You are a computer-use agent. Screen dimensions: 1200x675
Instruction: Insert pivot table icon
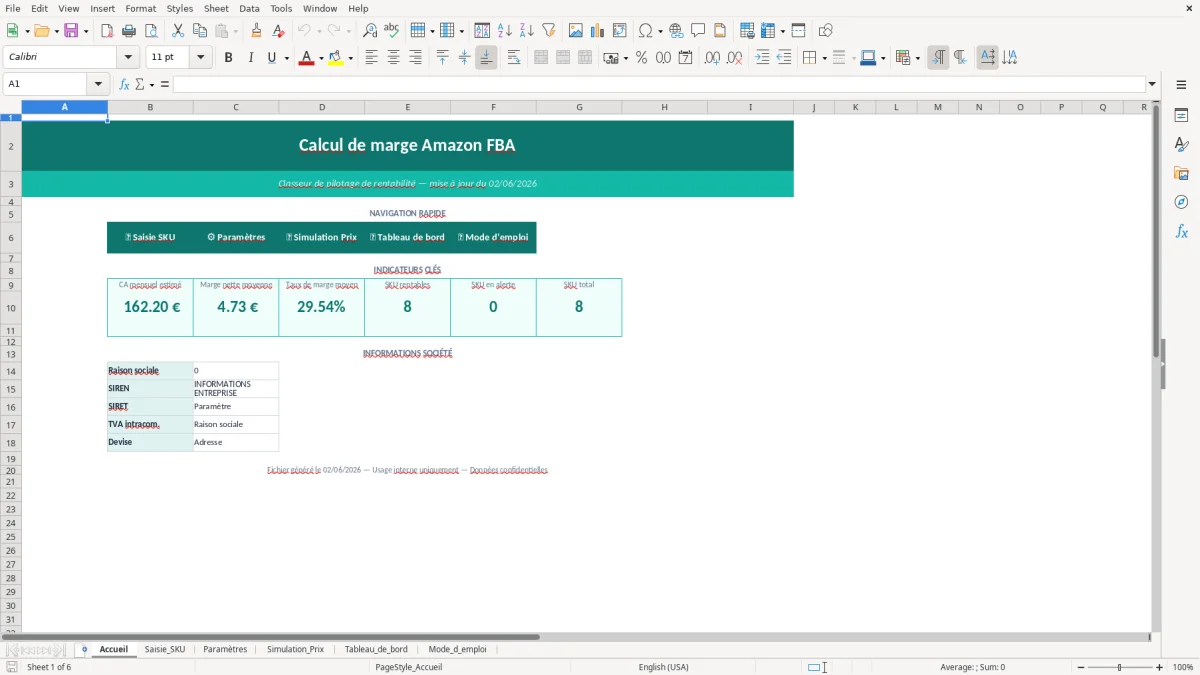[620, 31]
